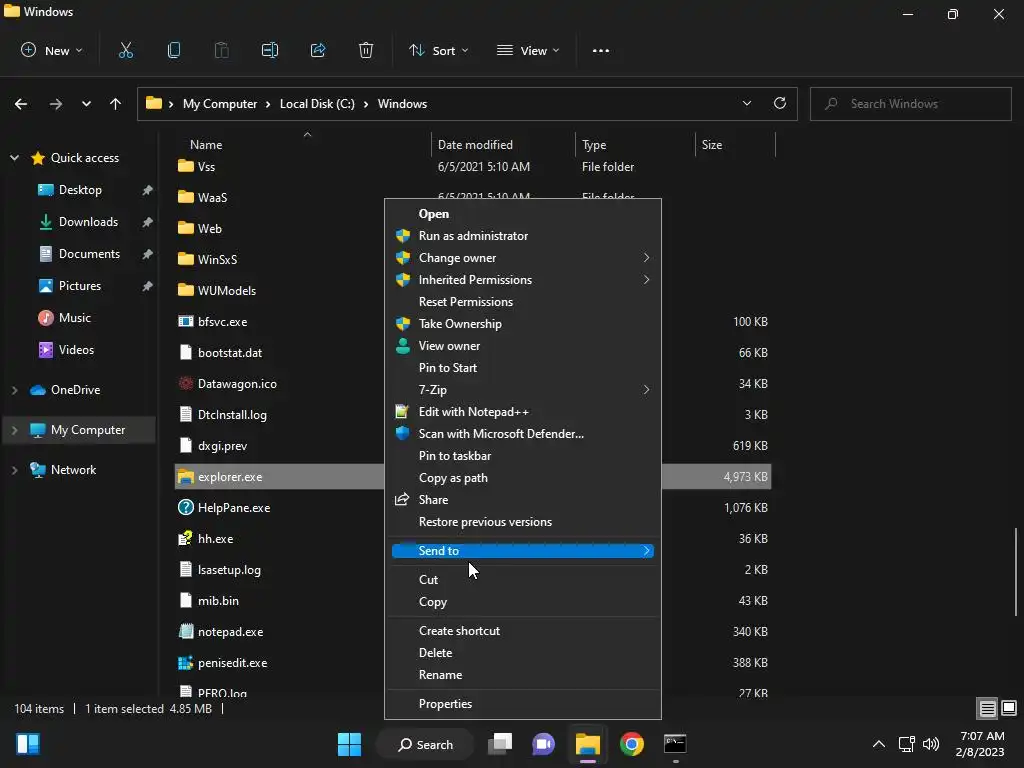Go forward with the right arrow
The width and height of the screenshot is (1024, 768).
(x=56, y=104)
